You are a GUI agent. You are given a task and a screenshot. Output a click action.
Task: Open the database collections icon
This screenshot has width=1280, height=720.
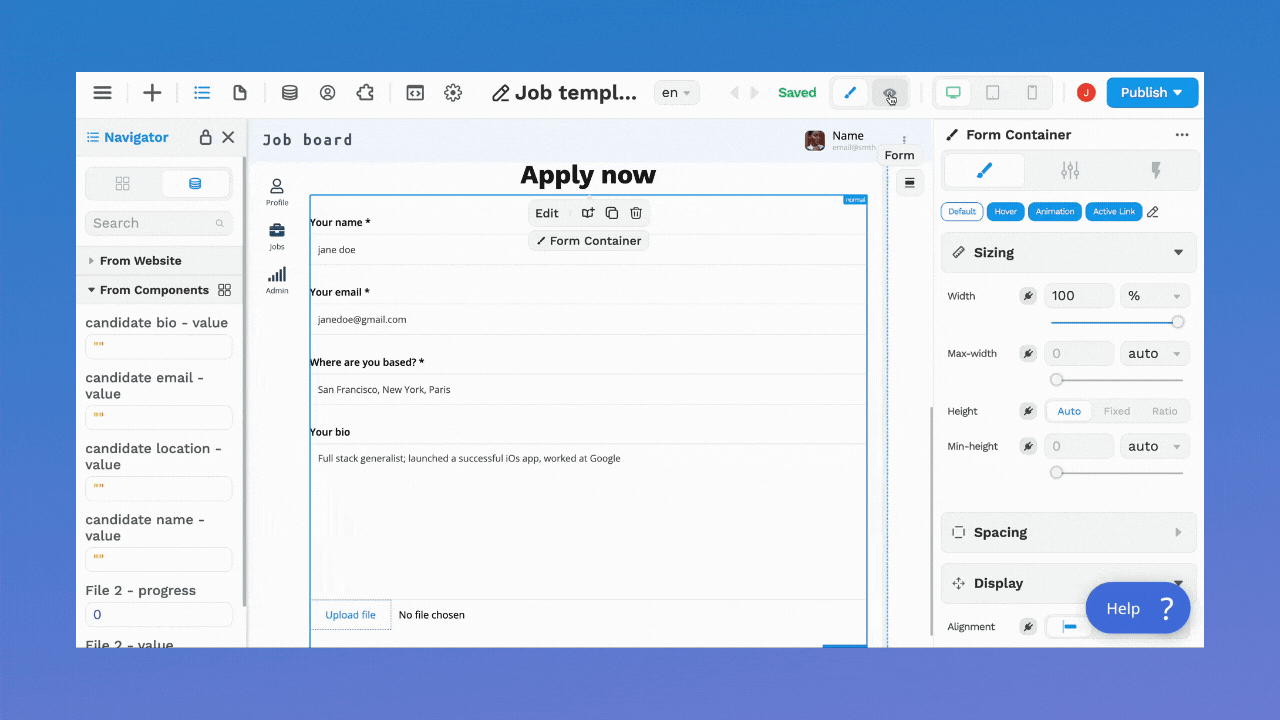[289, 93]
